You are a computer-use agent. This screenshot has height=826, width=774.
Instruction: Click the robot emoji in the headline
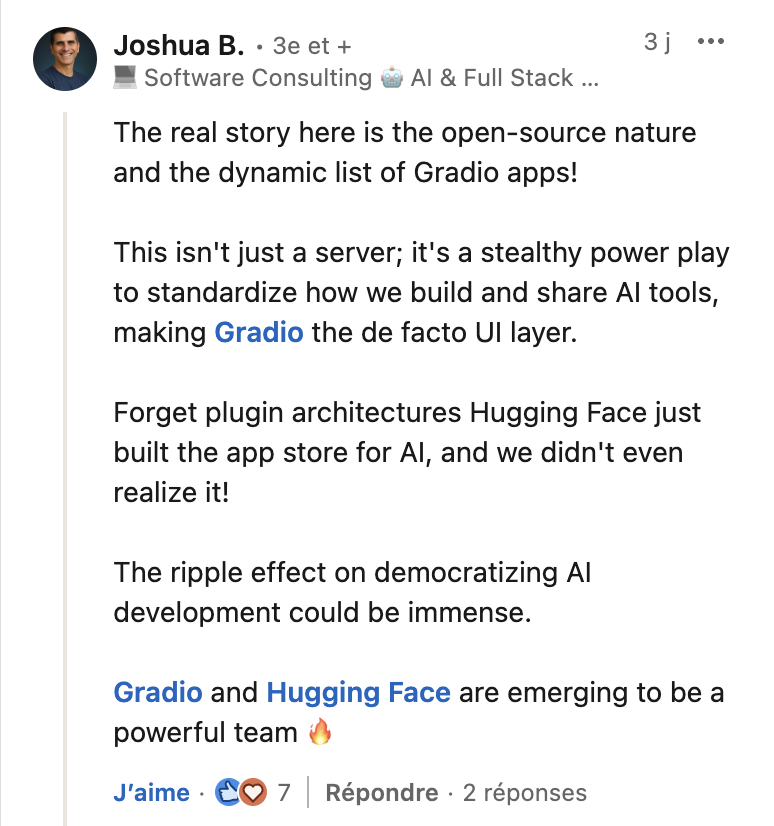[392, 78]
